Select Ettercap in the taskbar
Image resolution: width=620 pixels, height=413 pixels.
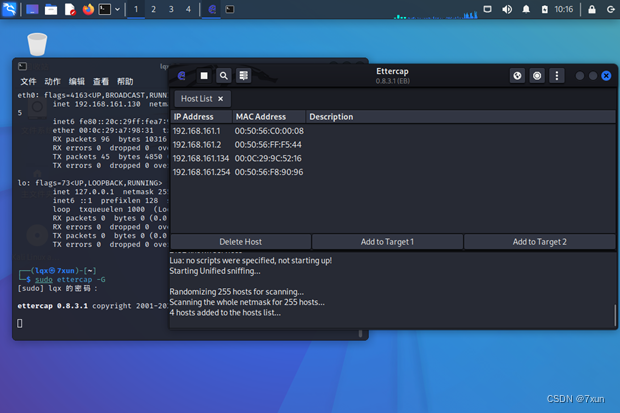(212, 9)
